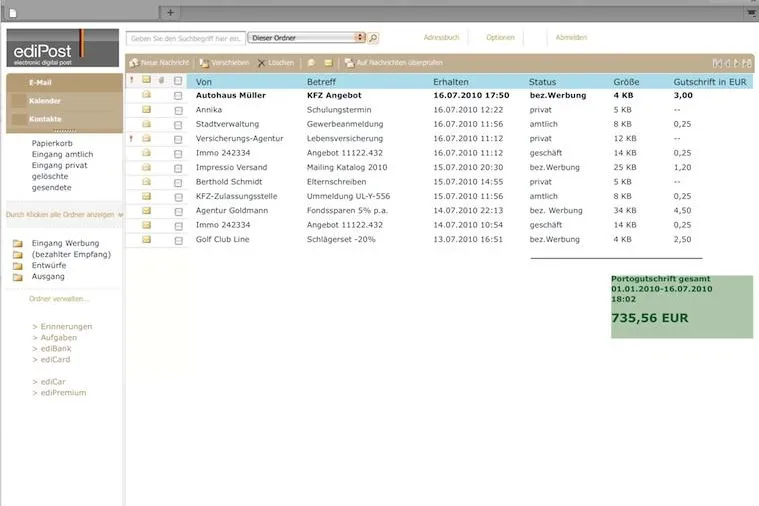The height and width of the screenshot is (506, 759).
Task: Check the Agentur Goldmann message checkbox
Action: 178,212
